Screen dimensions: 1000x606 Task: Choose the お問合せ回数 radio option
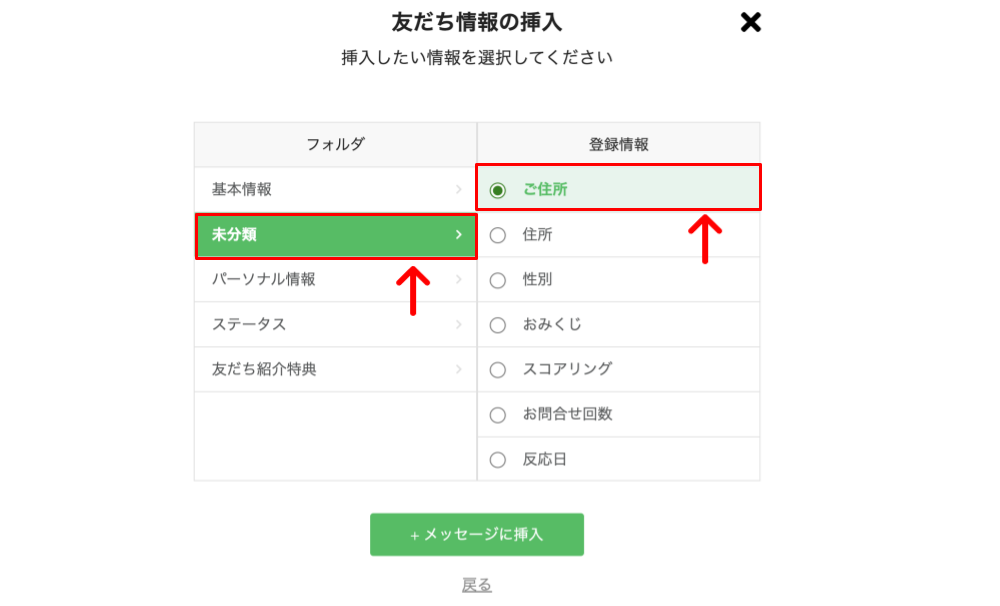coord(497,415)
